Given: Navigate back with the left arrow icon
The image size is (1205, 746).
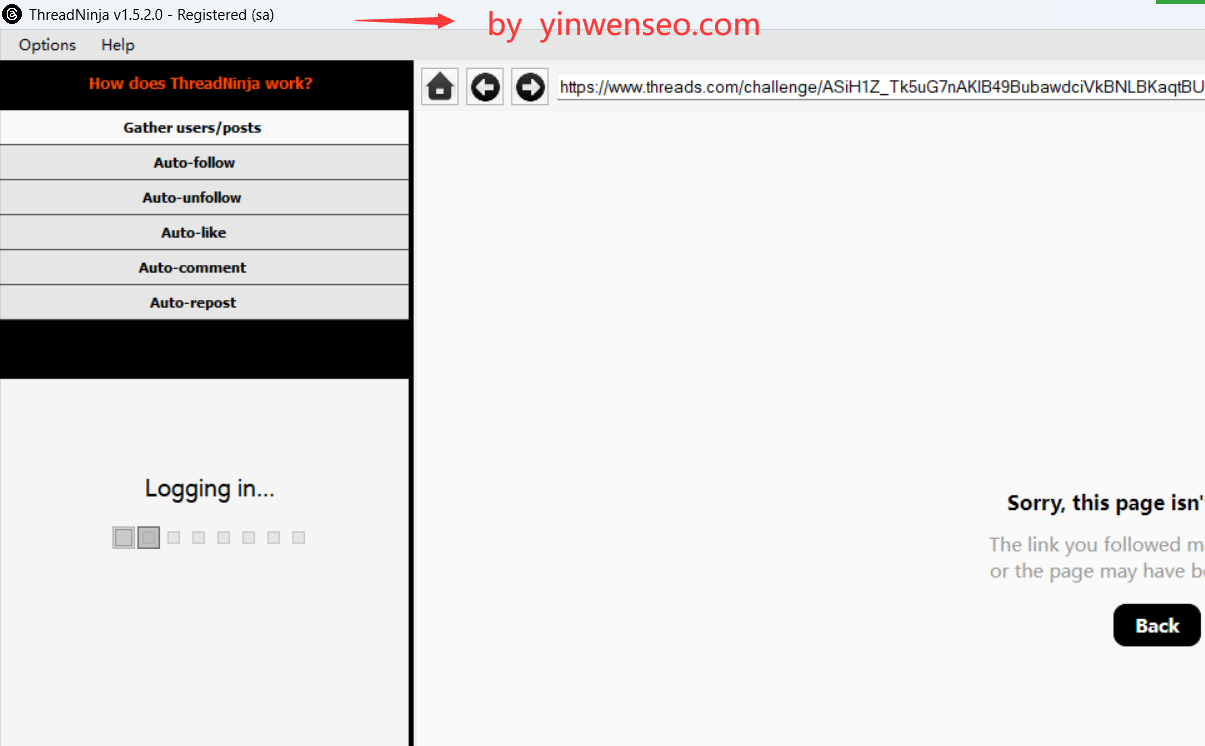Looking at the screenshot, I should tap(485, 87).
